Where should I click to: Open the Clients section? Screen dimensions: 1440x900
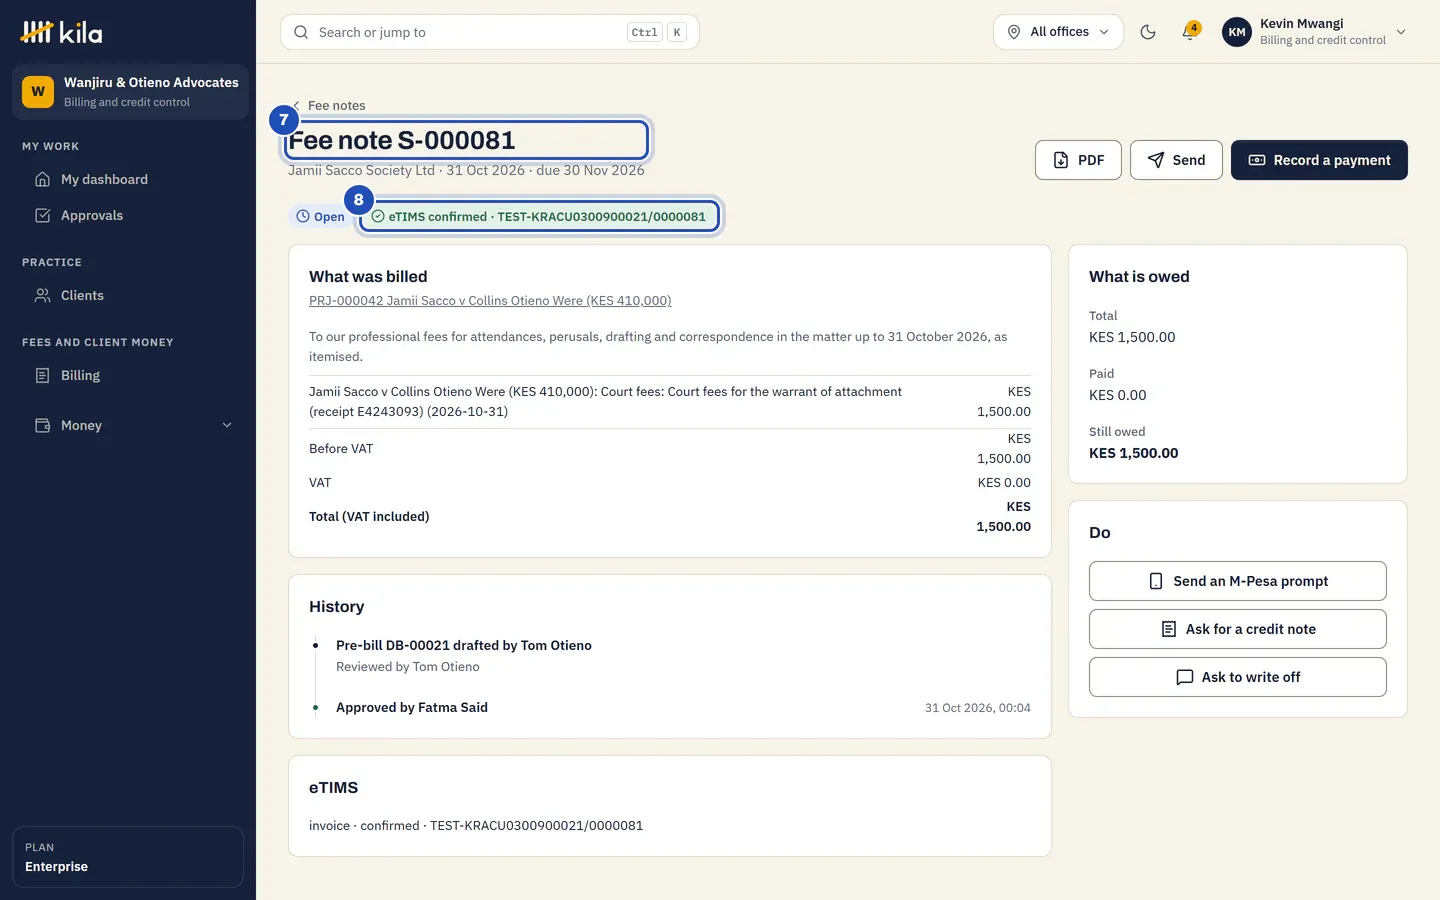(128, 295)
